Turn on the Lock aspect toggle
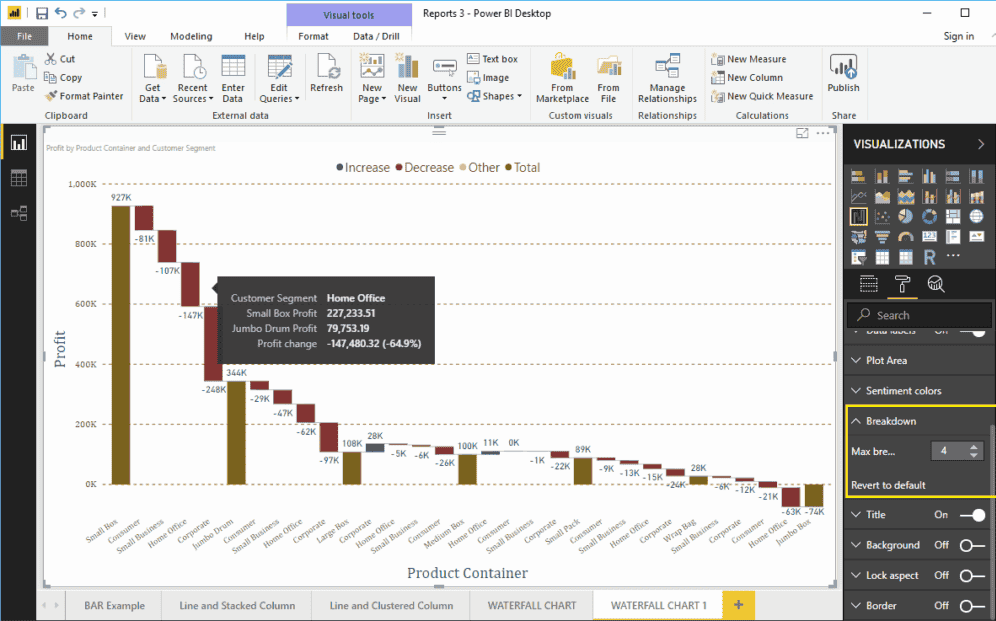The height and width of the screenshot is (621, 996). coord(972,575)
